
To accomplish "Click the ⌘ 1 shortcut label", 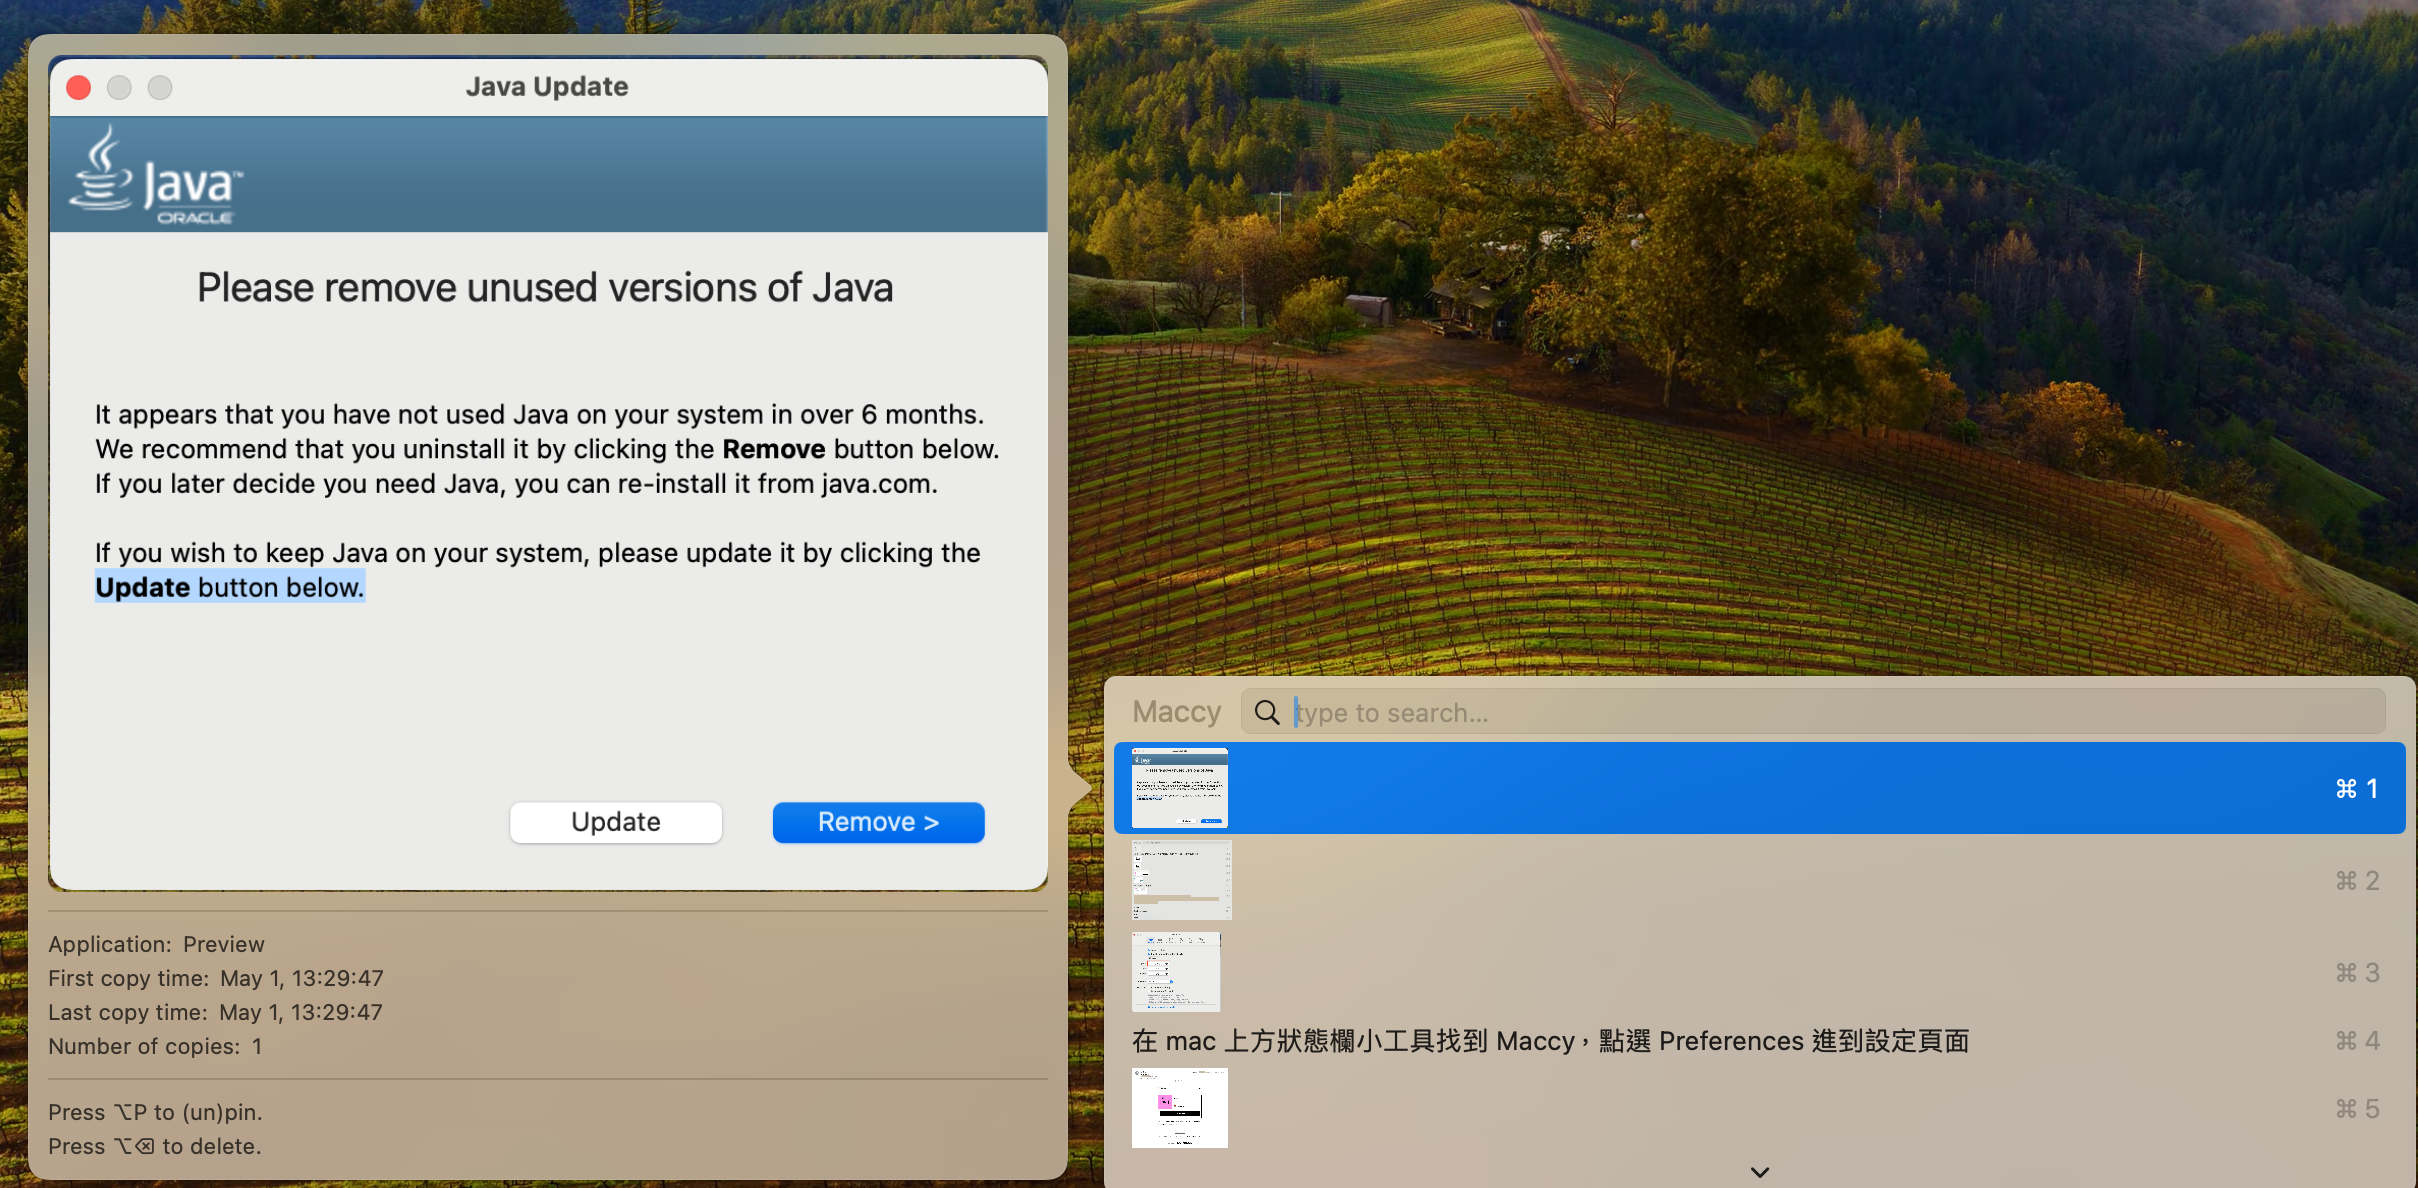I will 2356,788.
